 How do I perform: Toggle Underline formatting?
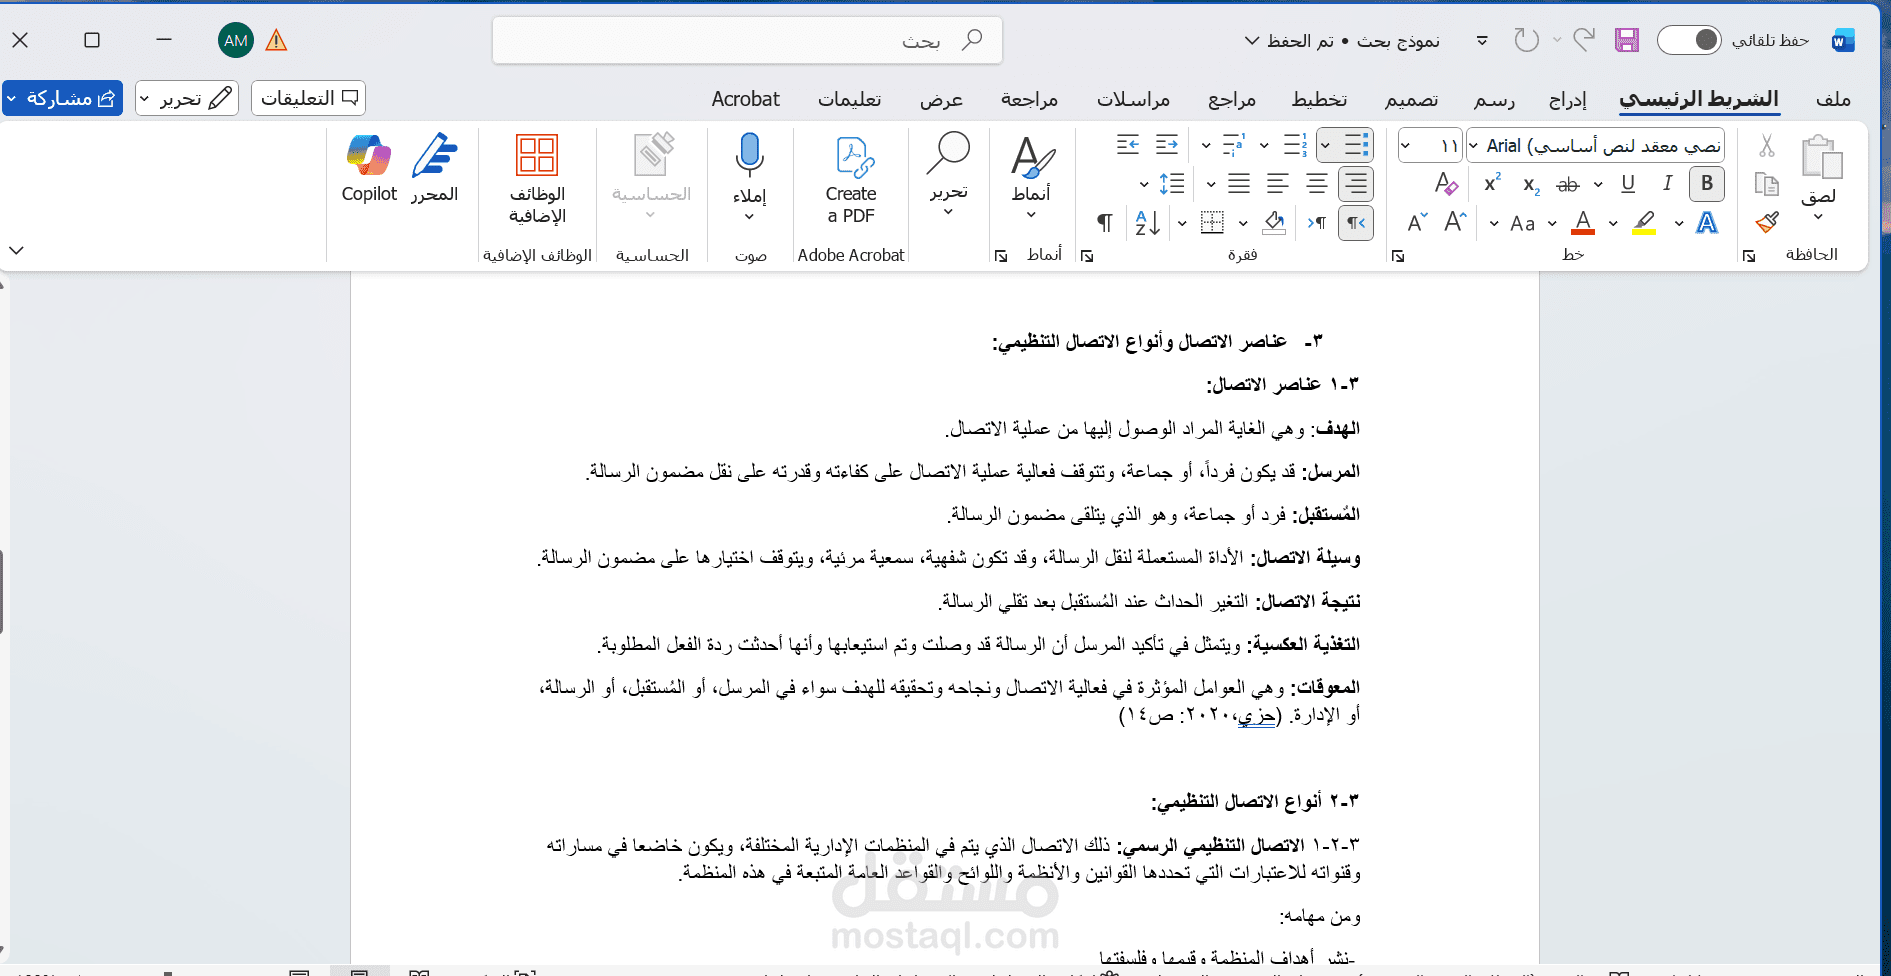point(1628,184)
